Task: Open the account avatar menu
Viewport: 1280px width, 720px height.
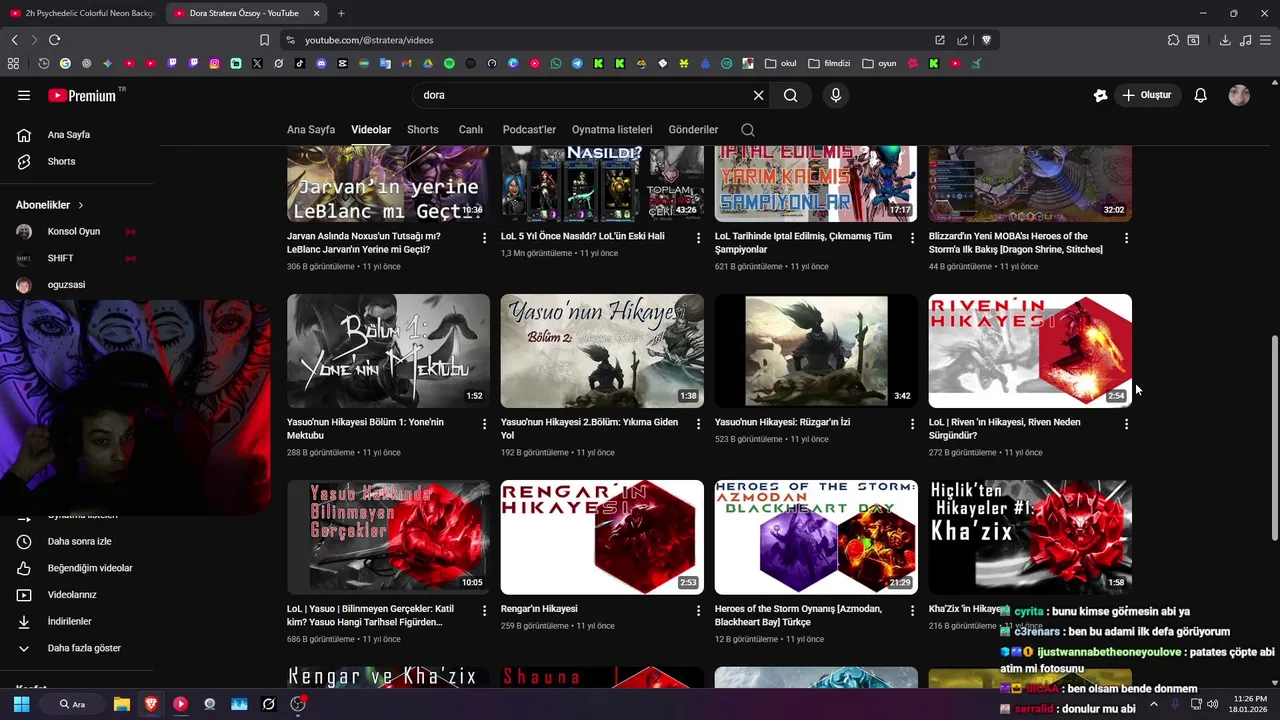Action: click(1239, 95)
